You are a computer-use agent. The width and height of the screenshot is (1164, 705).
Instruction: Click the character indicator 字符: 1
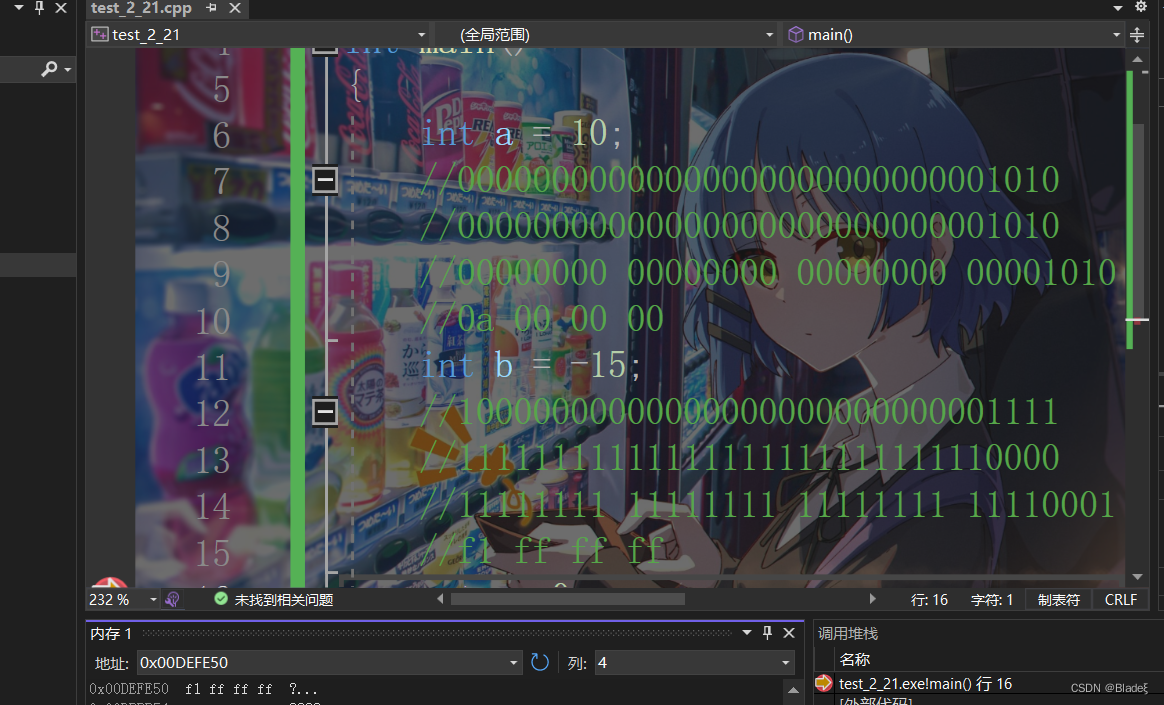[992, 600]
